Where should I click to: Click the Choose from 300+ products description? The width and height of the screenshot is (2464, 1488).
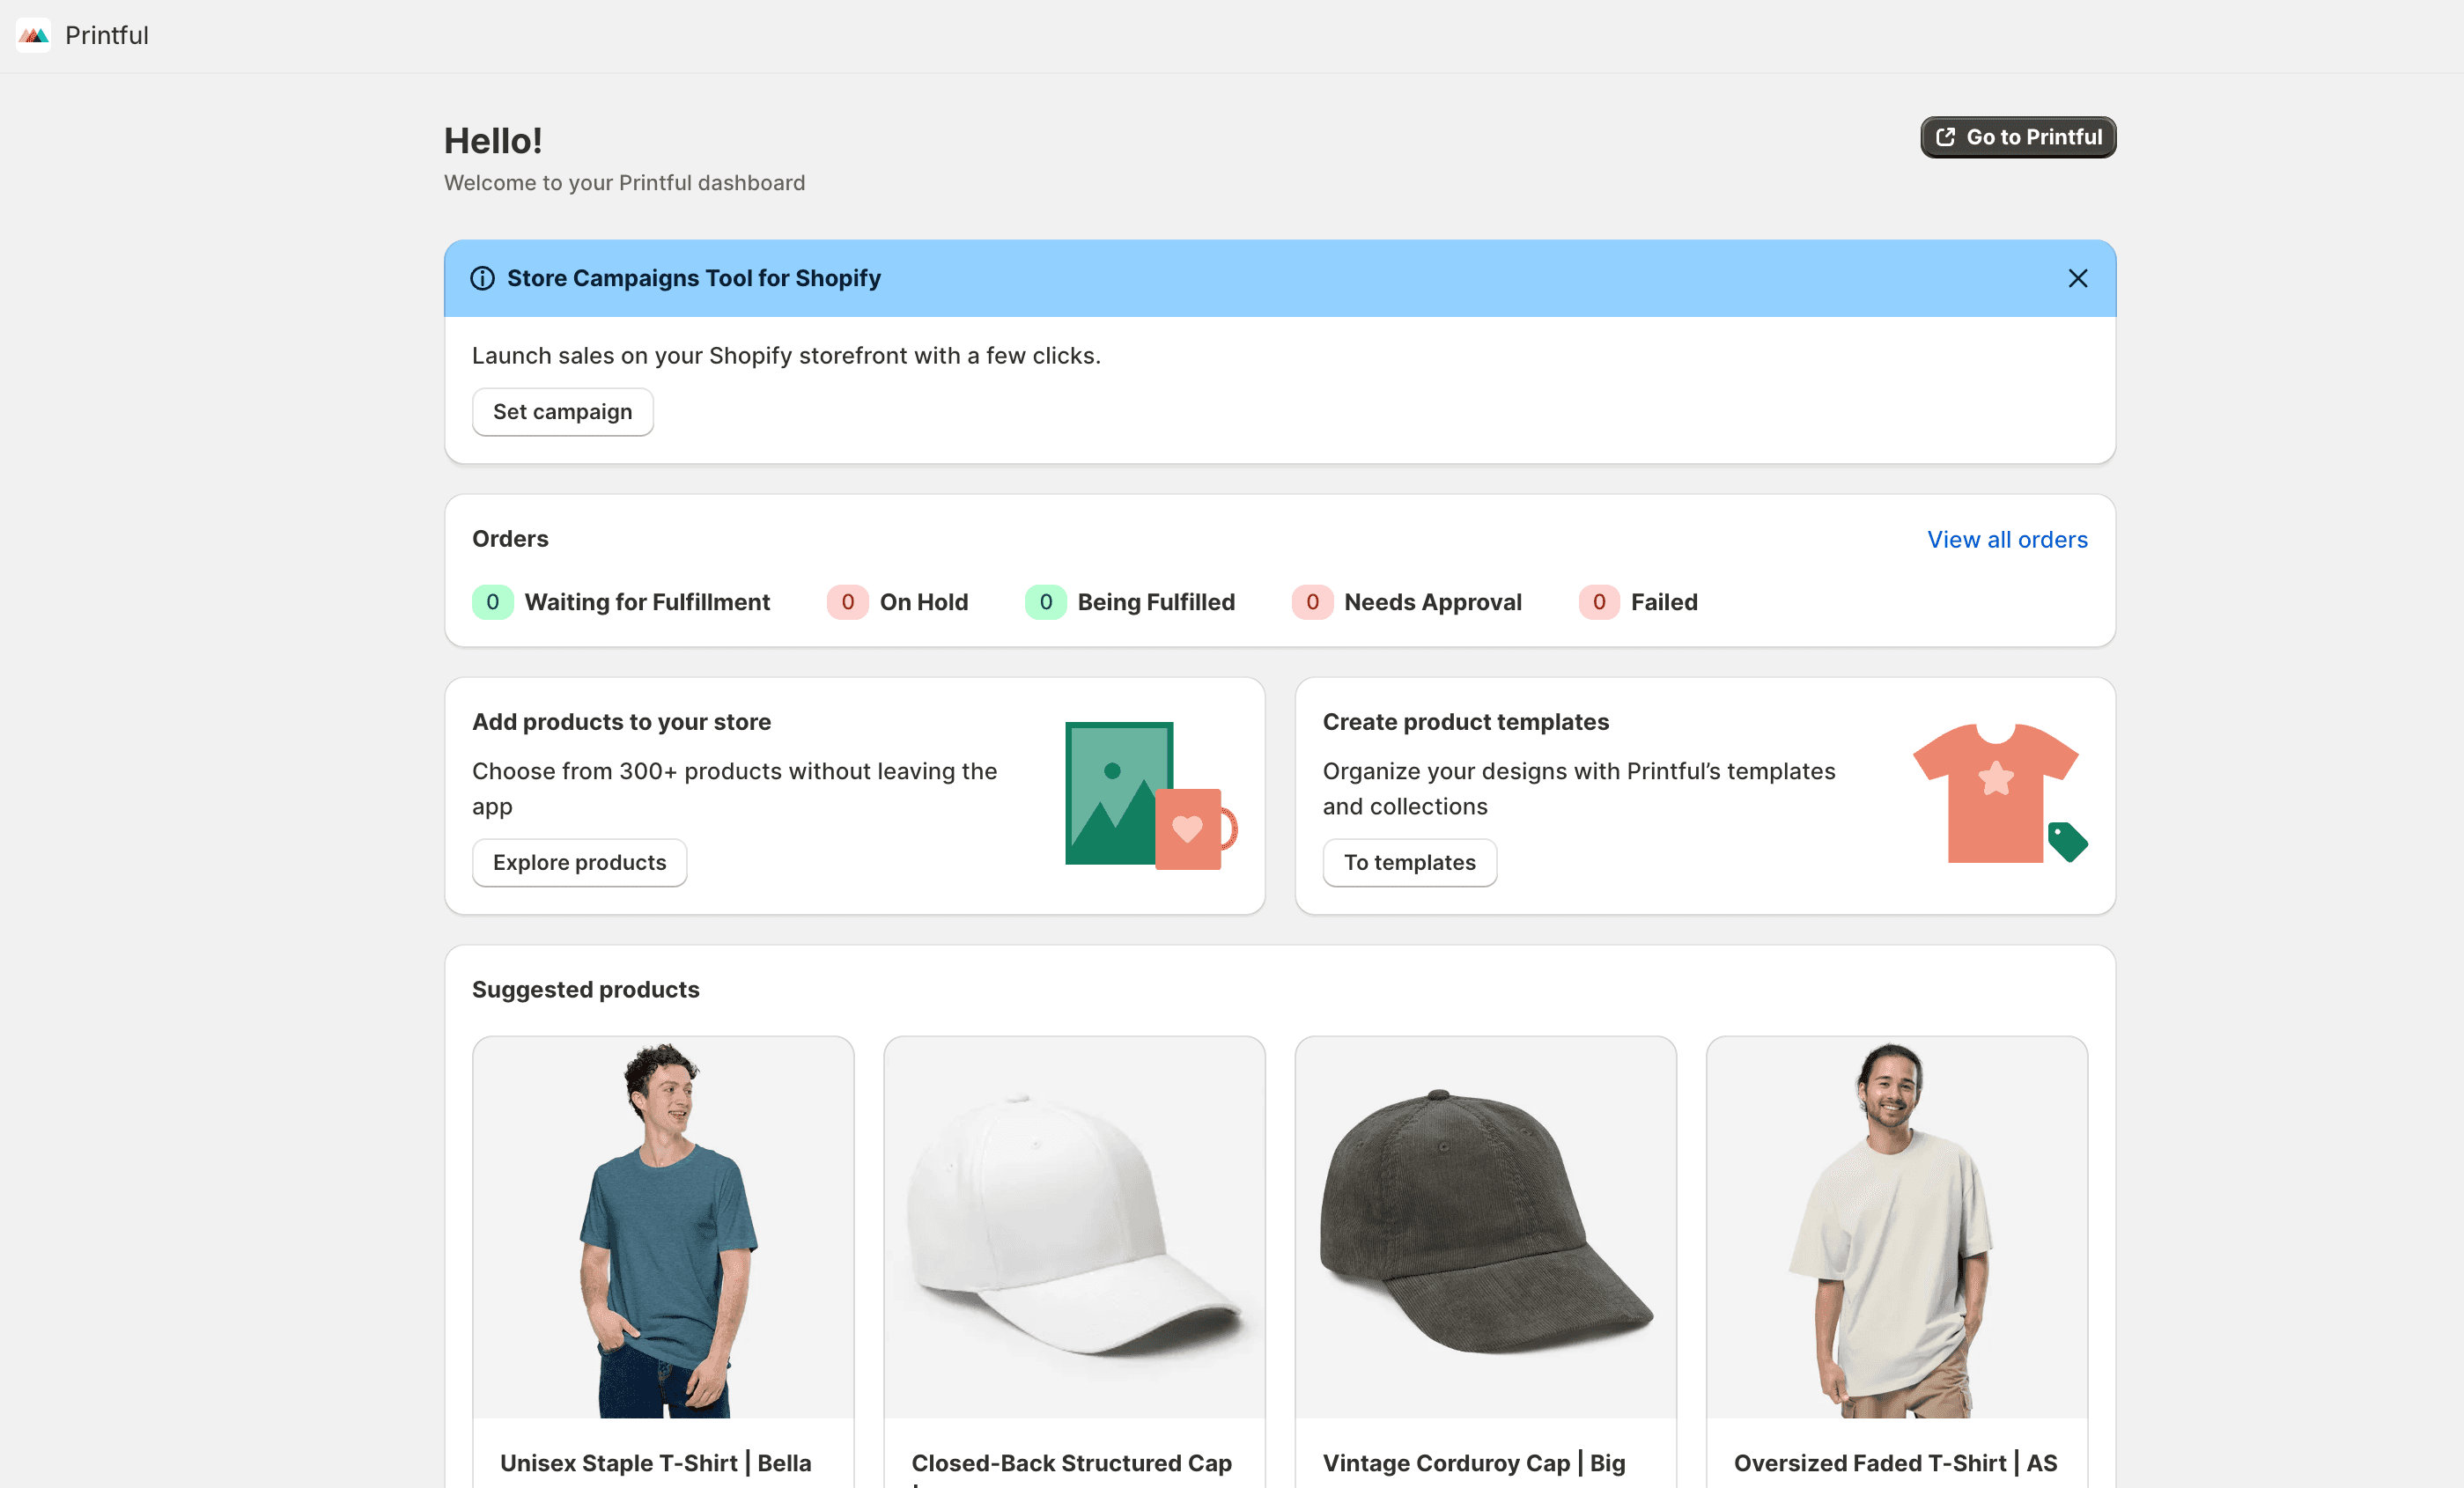[x=735, y=789]
